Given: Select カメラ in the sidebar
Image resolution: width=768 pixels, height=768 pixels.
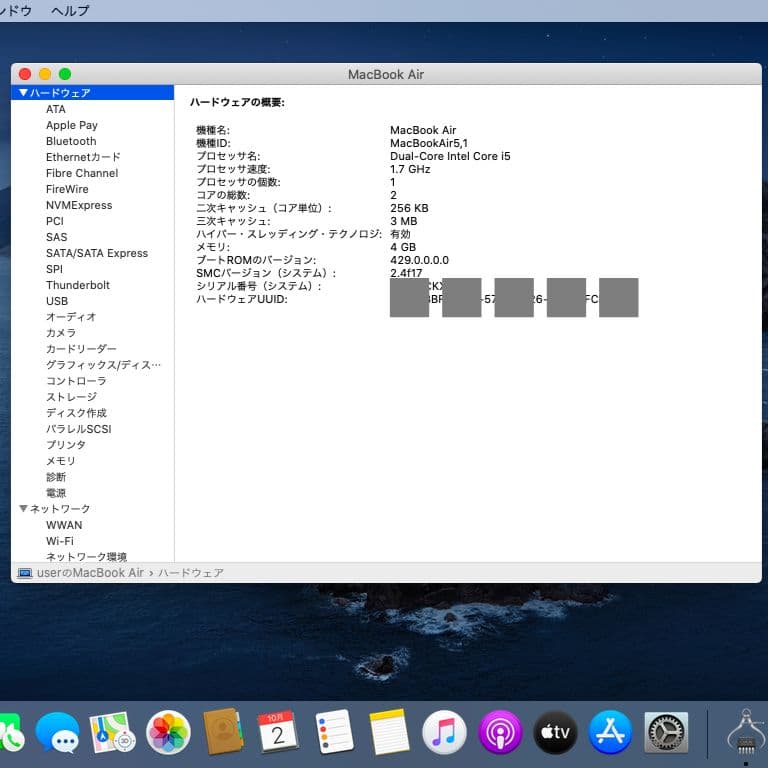Looking at the screenshot, I should pyautogui.click(x=61, y=333).
